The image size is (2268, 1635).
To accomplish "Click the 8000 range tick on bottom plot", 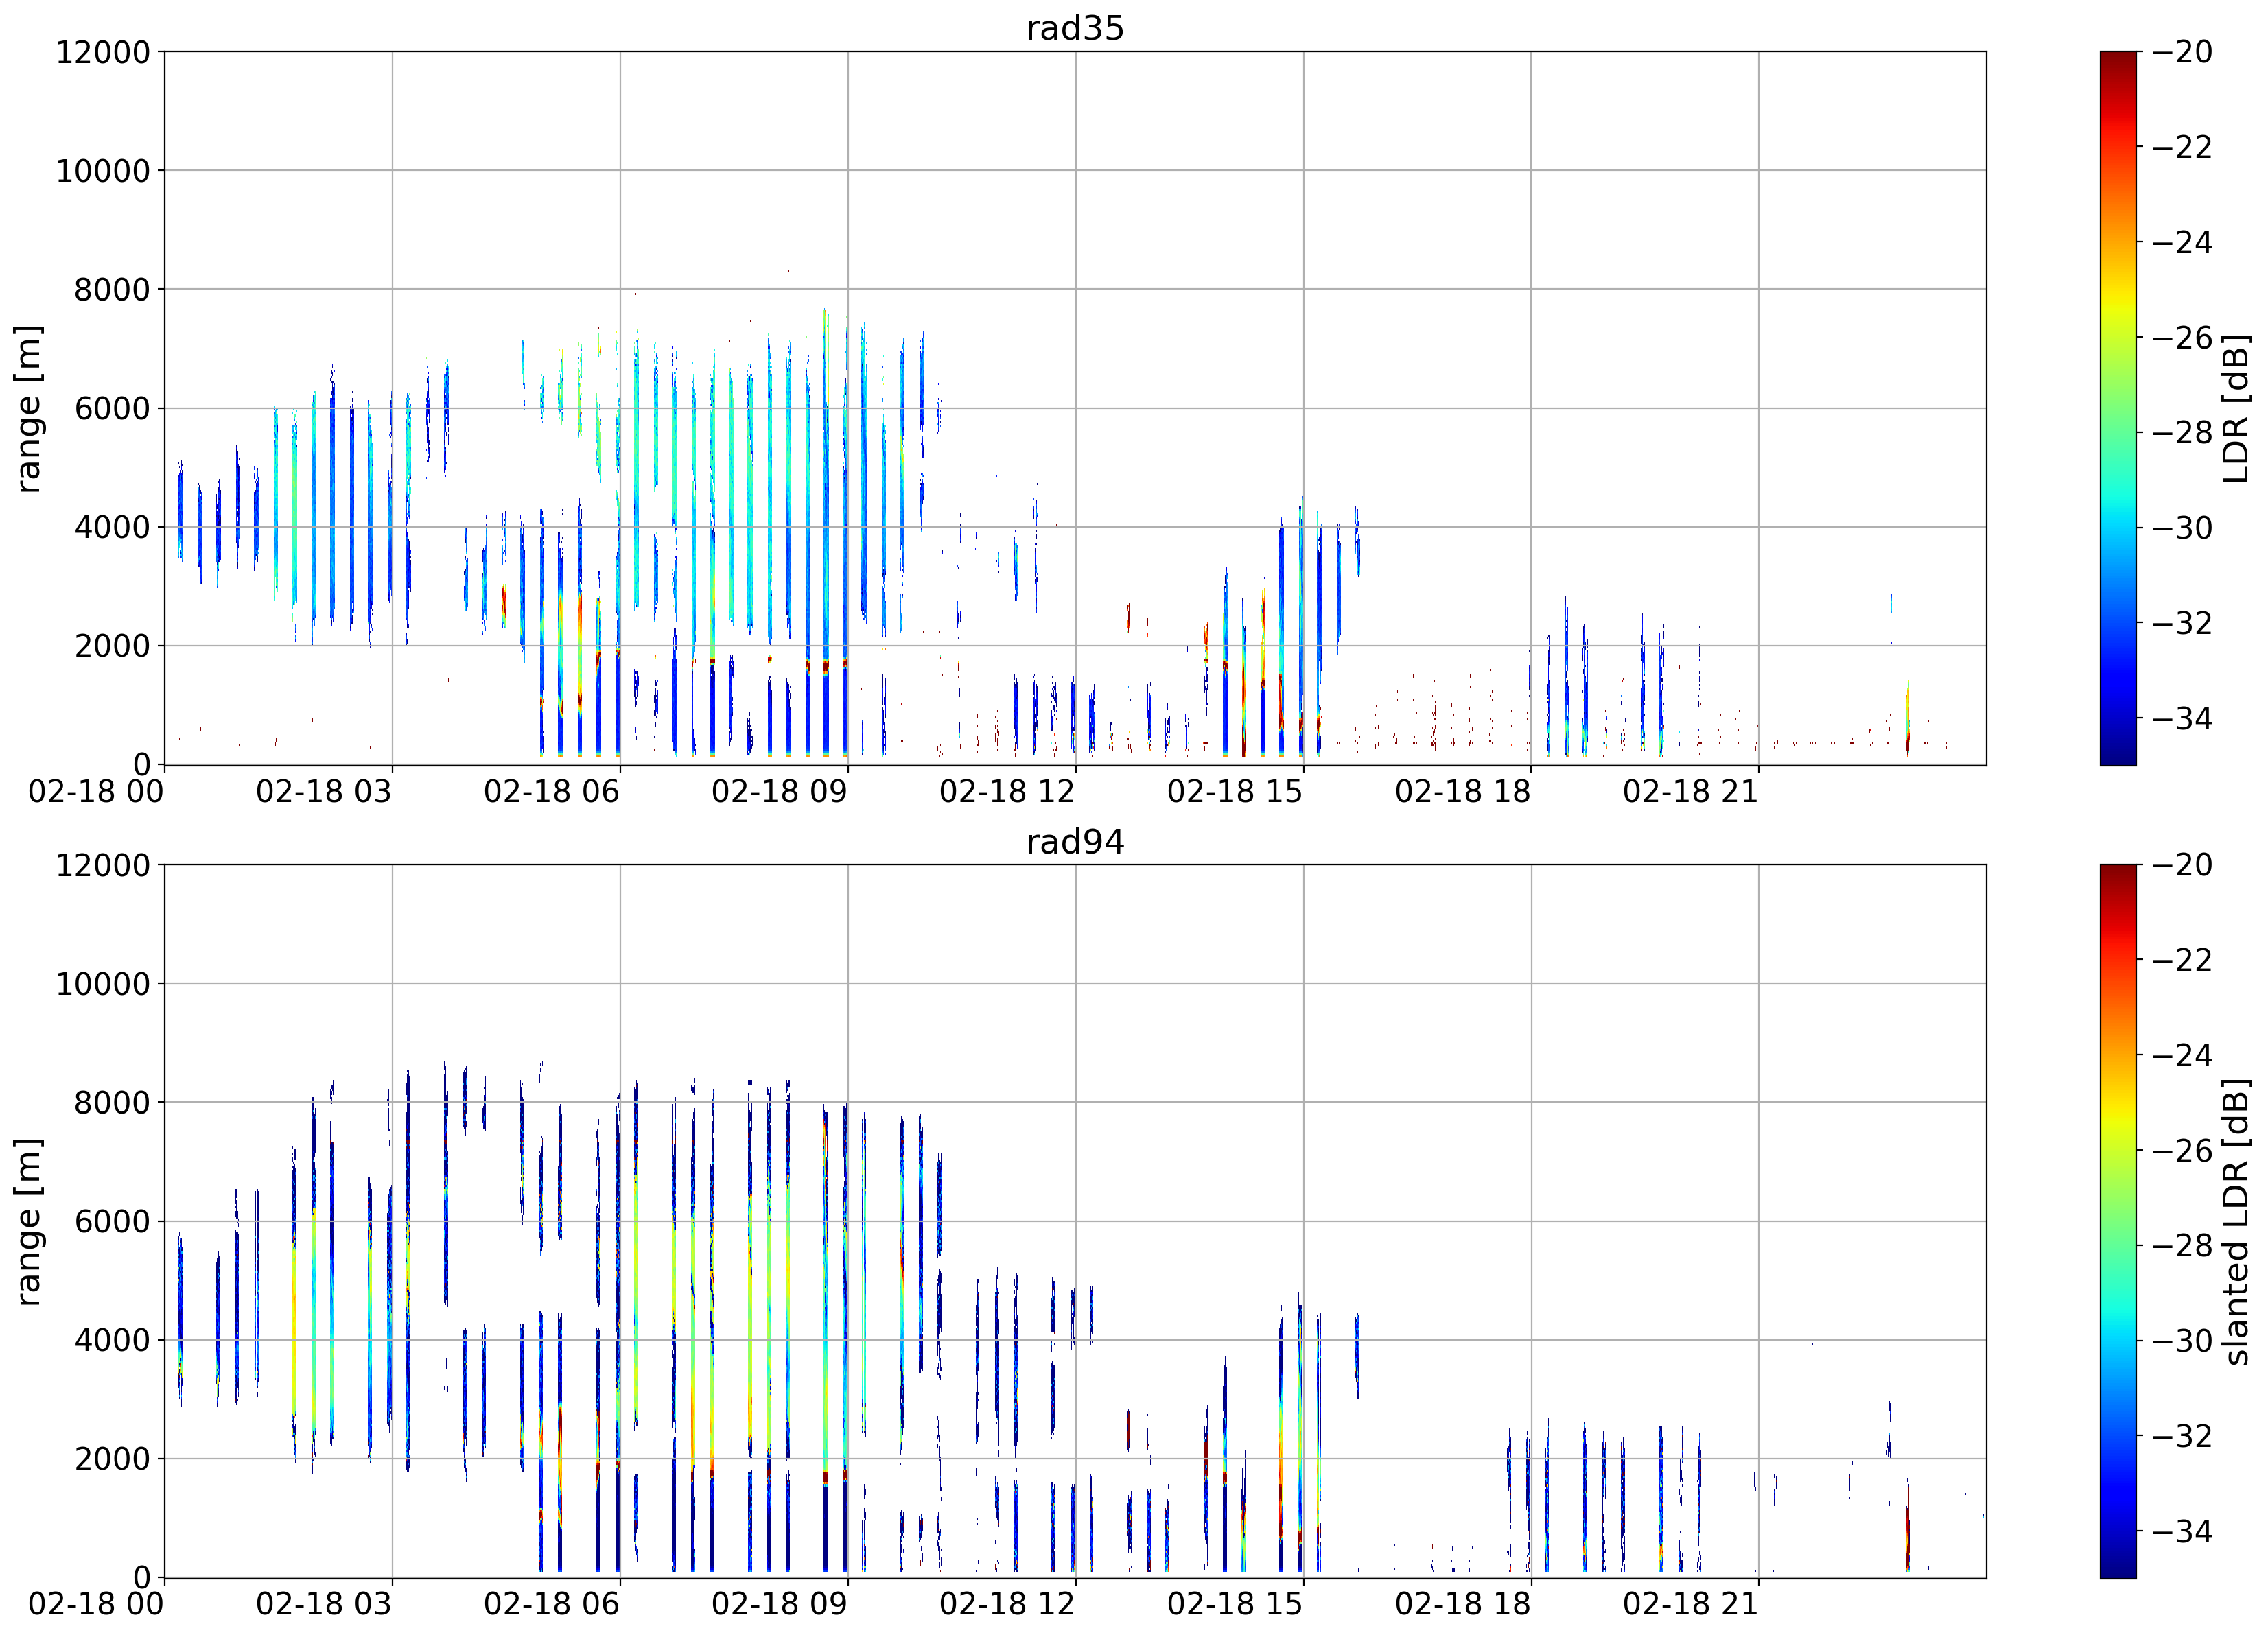I will (x=112, y=1102).
